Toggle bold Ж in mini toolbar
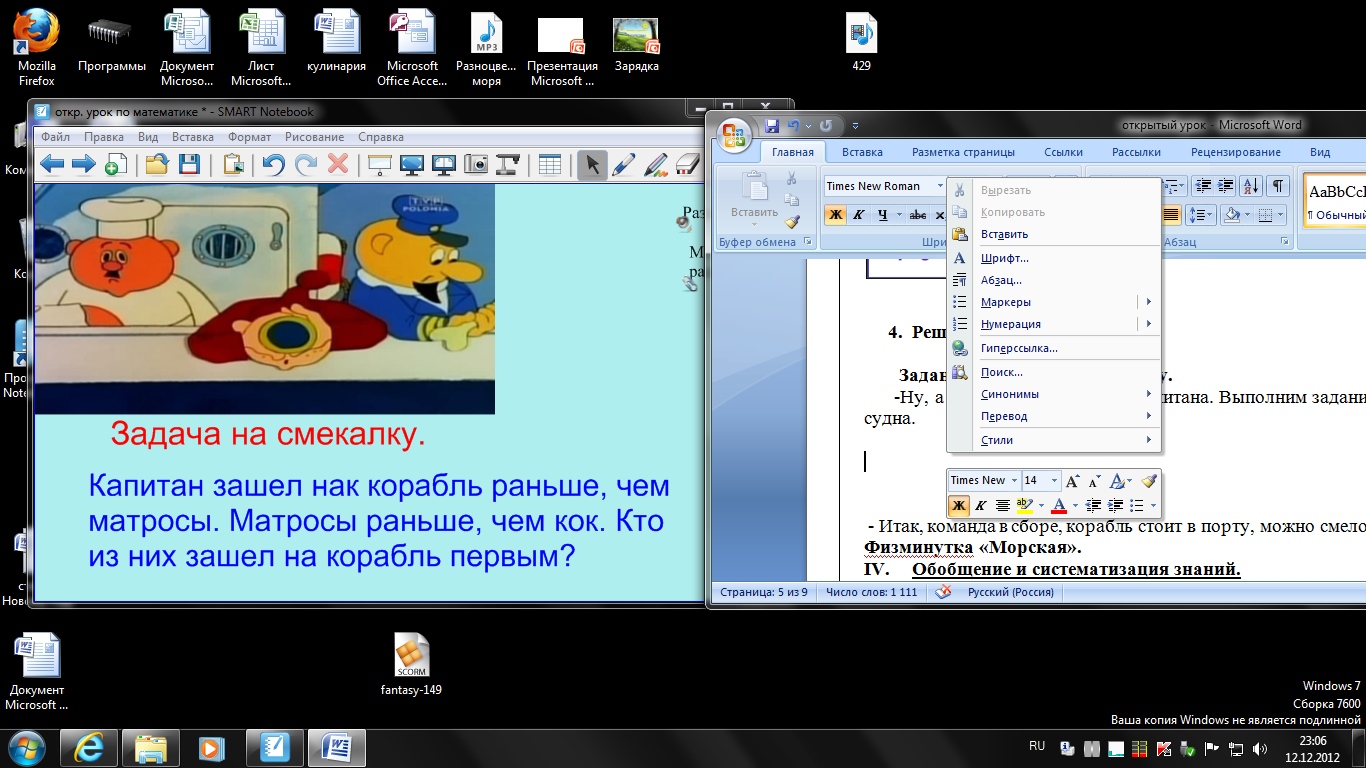1366x768 pixels. (959, 506)
